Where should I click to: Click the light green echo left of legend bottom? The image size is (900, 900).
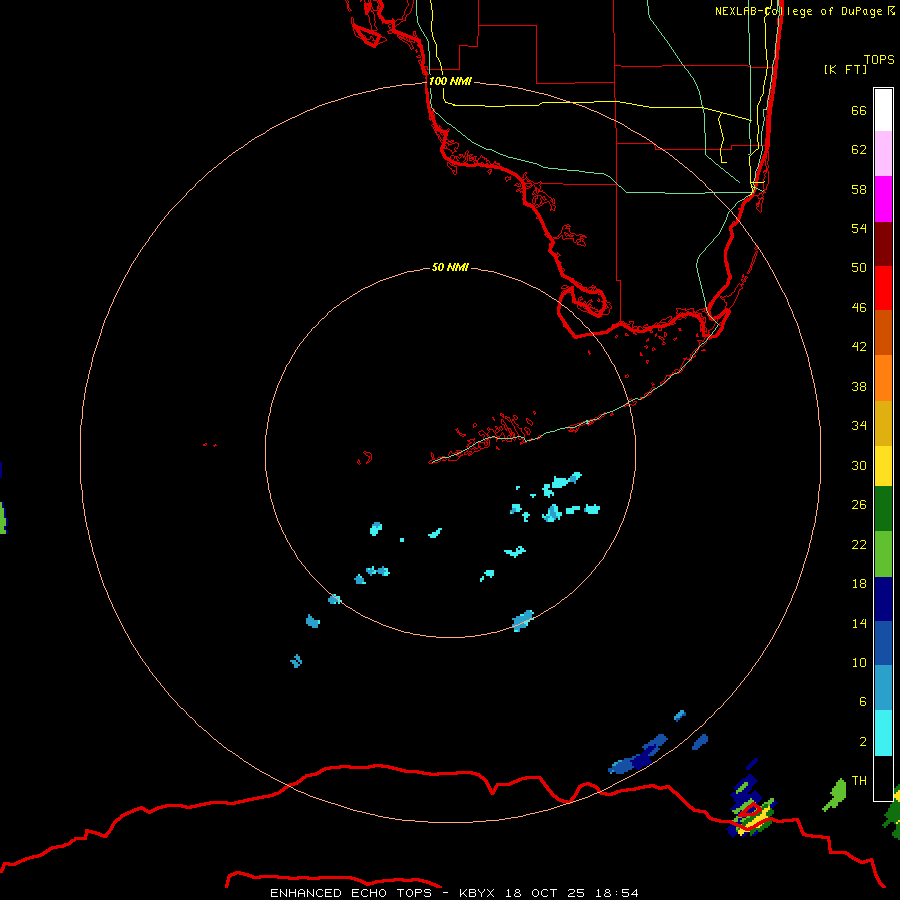point(836,795)
